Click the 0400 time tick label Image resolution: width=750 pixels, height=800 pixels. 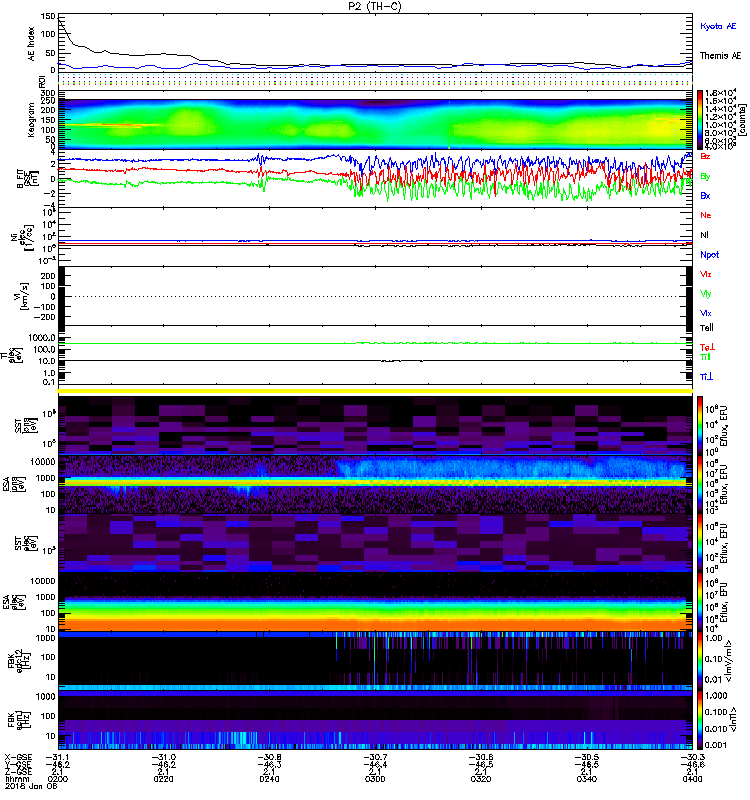click(692, 779)
